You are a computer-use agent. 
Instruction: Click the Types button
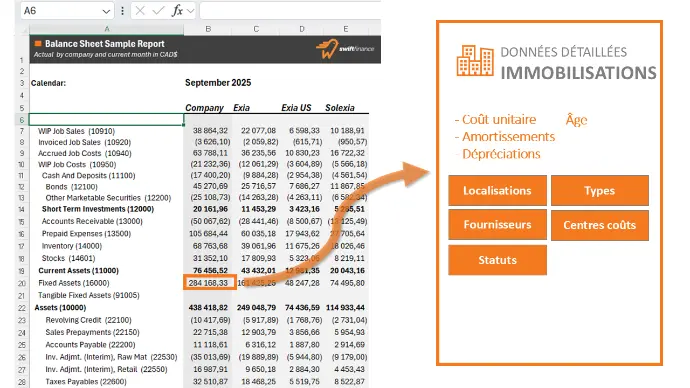coord(599,190)
